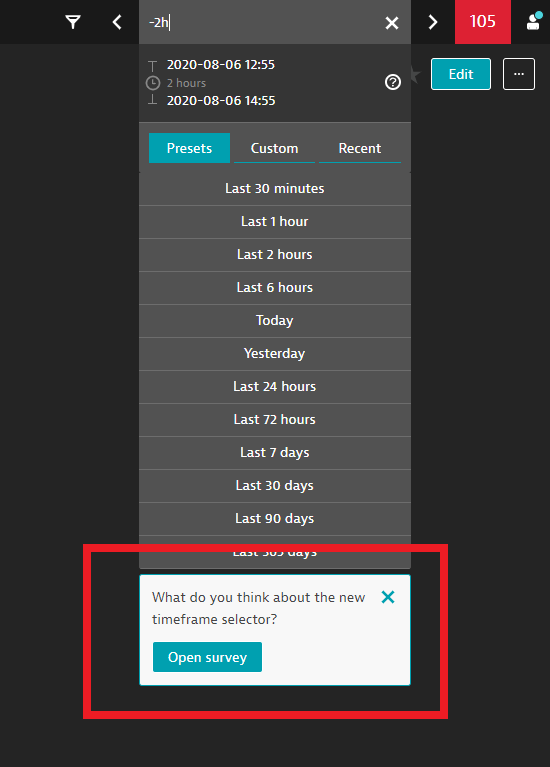
Task: Open the filter funnel icon
Action: pos(73,22)
